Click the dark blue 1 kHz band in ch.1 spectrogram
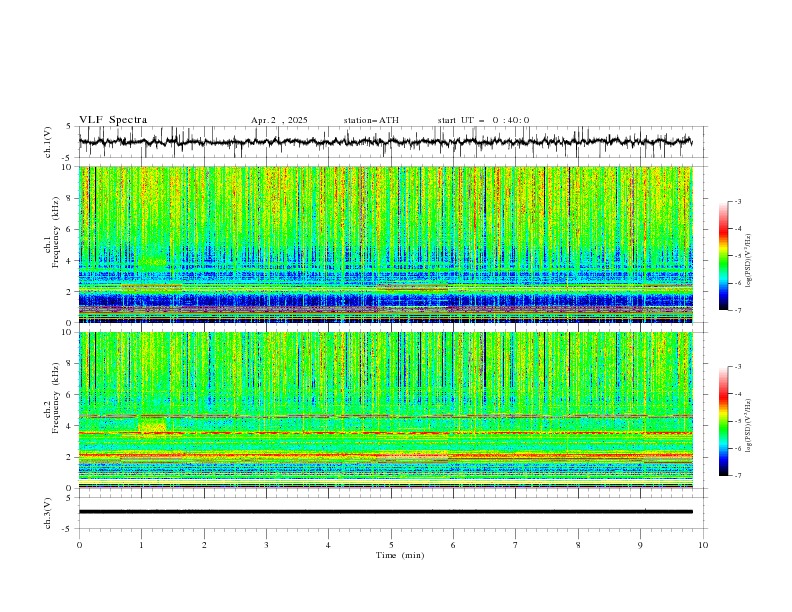Screen dimensions: 792x612 pos(385,301)
